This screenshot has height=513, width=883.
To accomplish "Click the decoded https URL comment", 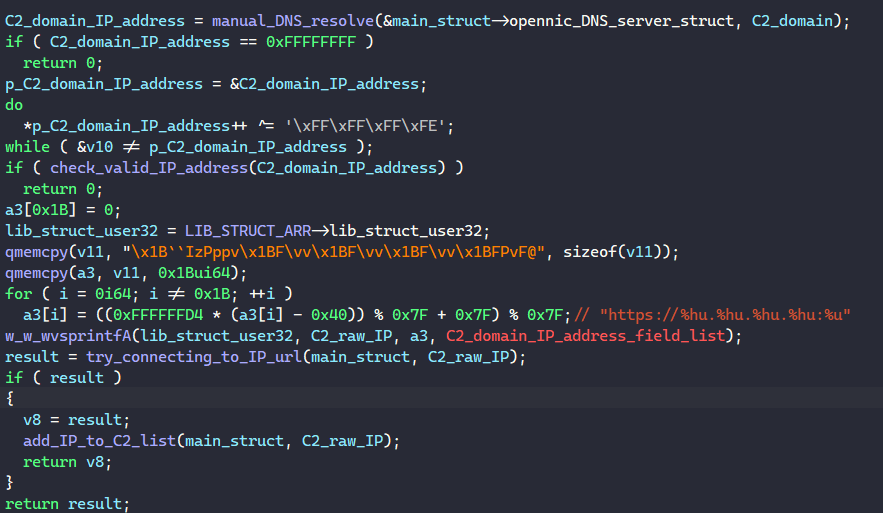I will (712, 315).
